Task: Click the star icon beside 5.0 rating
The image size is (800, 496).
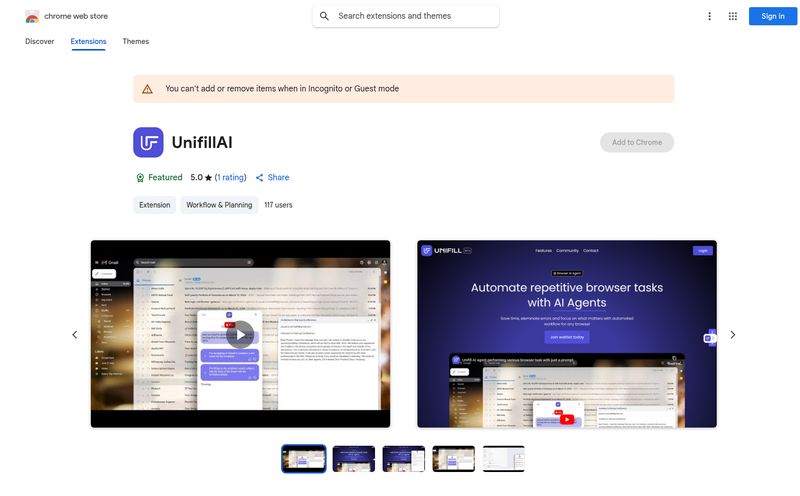Action: click(208, 178)
